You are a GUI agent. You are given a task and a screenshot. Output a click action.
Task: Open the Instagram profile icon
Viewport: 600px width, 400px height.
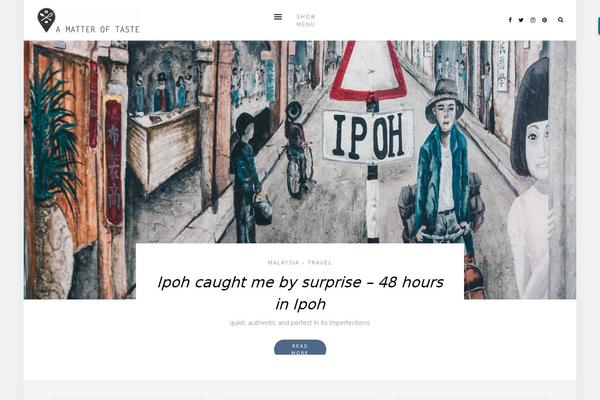[533, 20]
